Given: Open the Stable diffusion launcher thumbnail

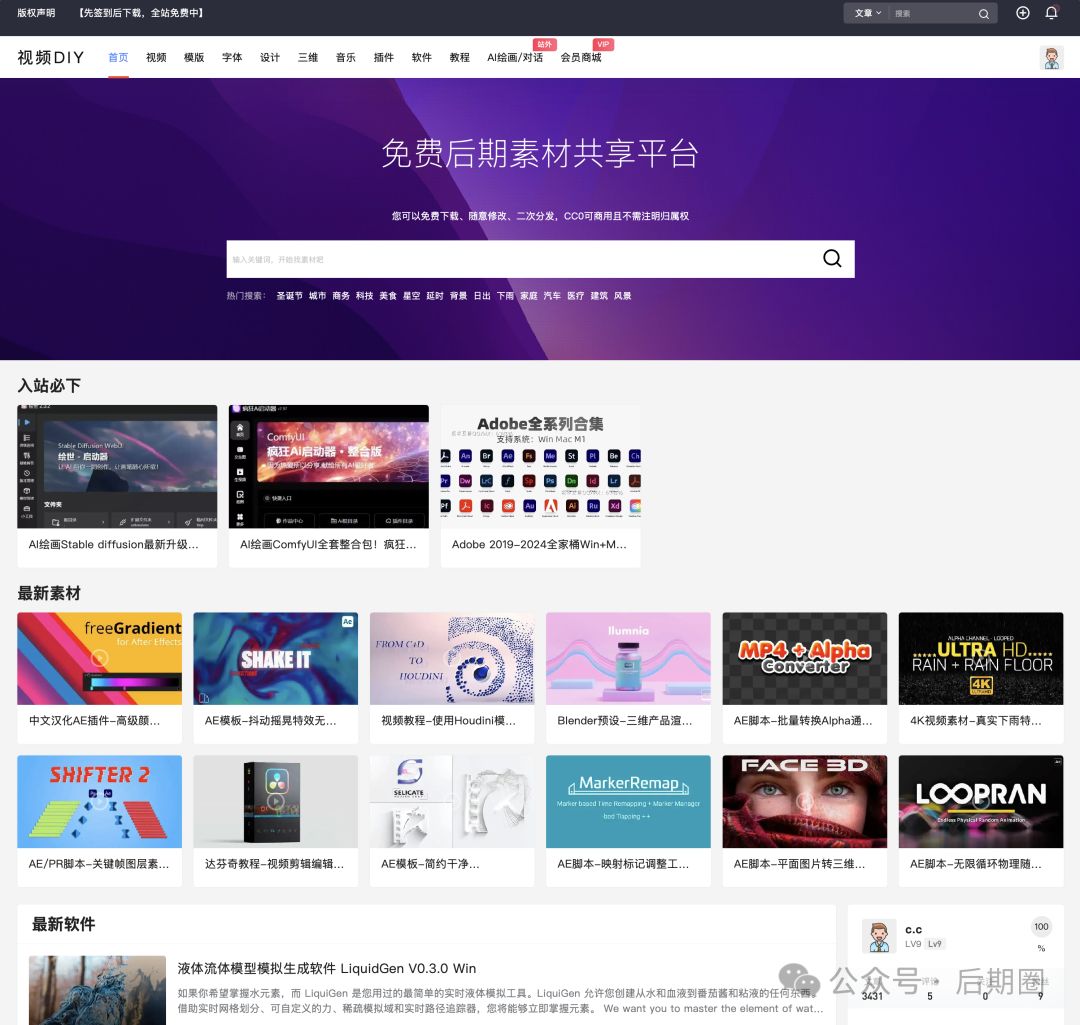Looking at the screenshot, I should coord(117,466).
